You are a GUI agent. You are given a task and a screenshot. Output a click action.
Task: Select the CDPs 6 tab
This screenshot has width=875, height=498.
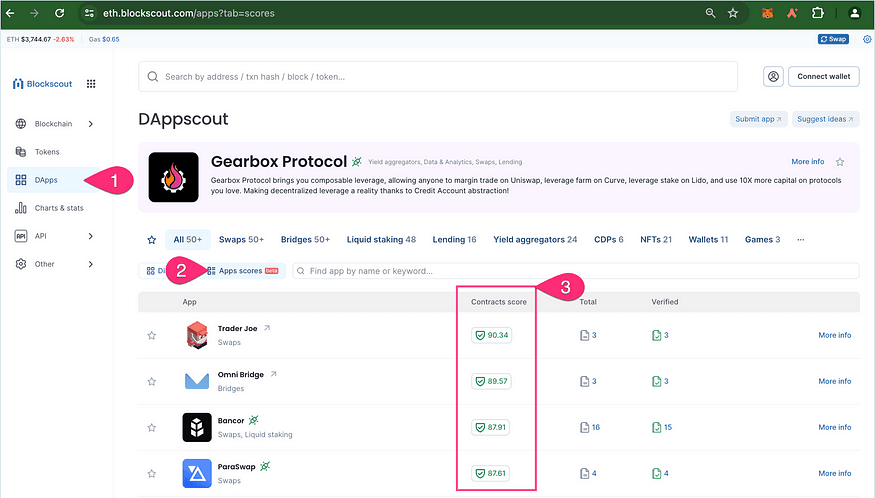click(x=608, y=240)
